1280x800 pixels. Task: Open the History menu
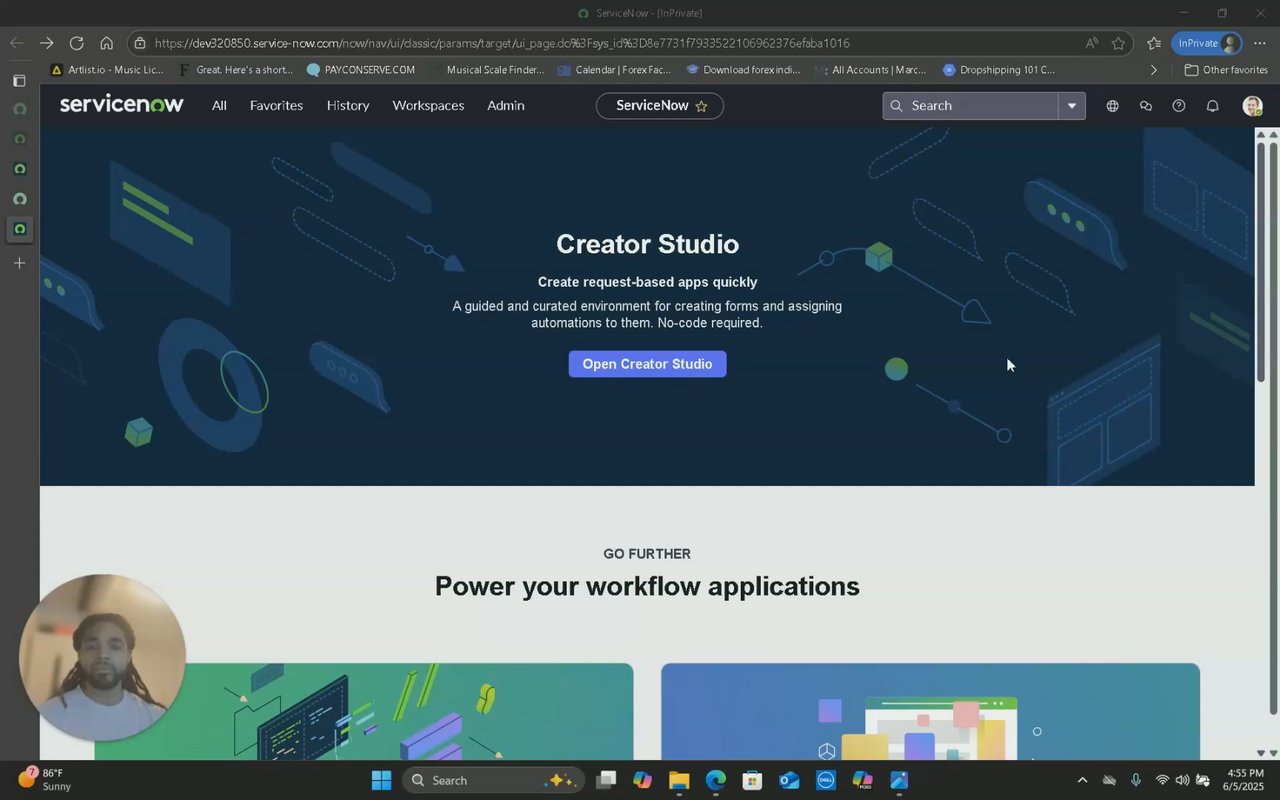348,105
